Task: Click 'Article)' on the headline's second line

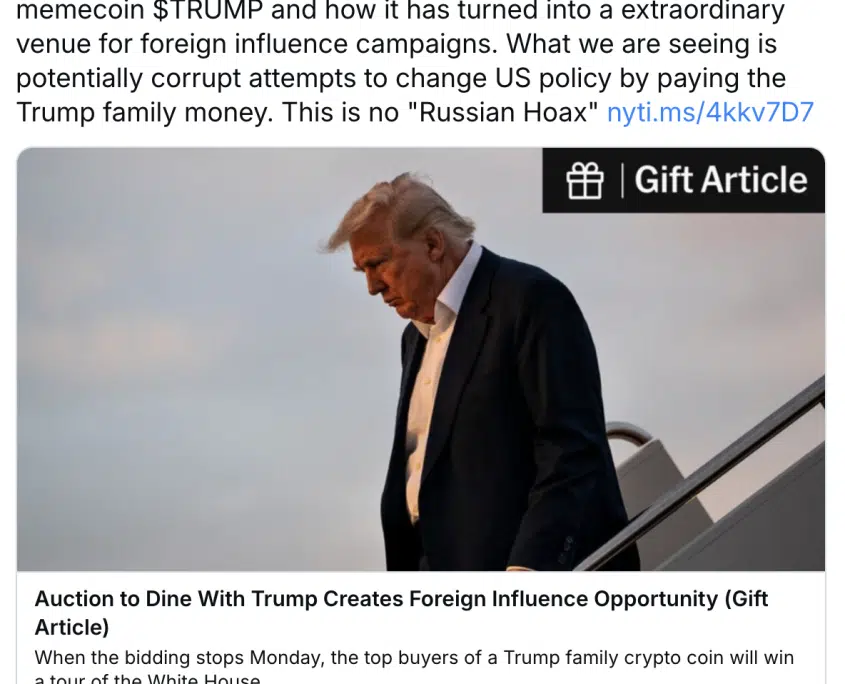Action: pyautogui.click(x=72, y=627)
